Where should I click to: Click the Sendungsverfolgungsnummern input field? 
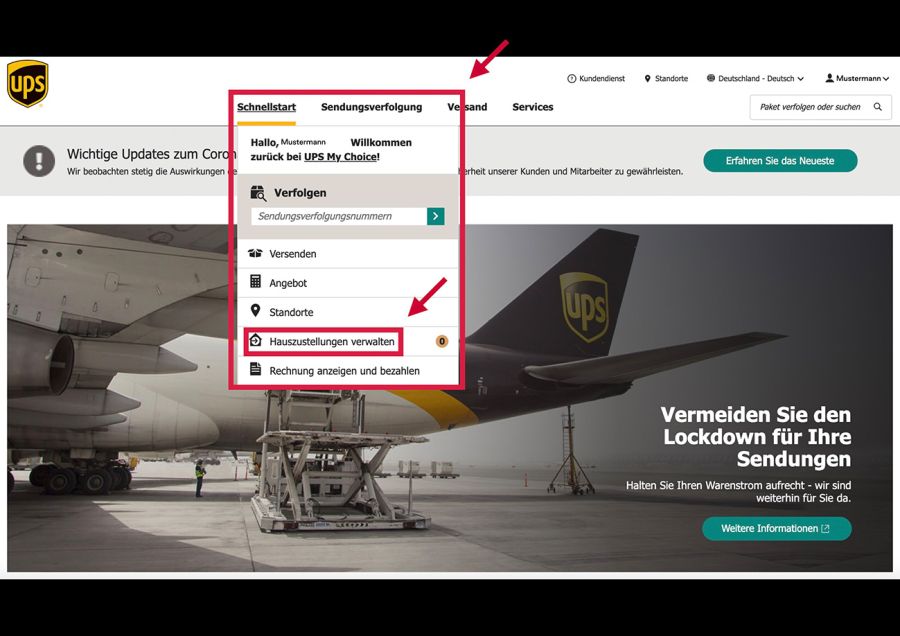(339, 216)
